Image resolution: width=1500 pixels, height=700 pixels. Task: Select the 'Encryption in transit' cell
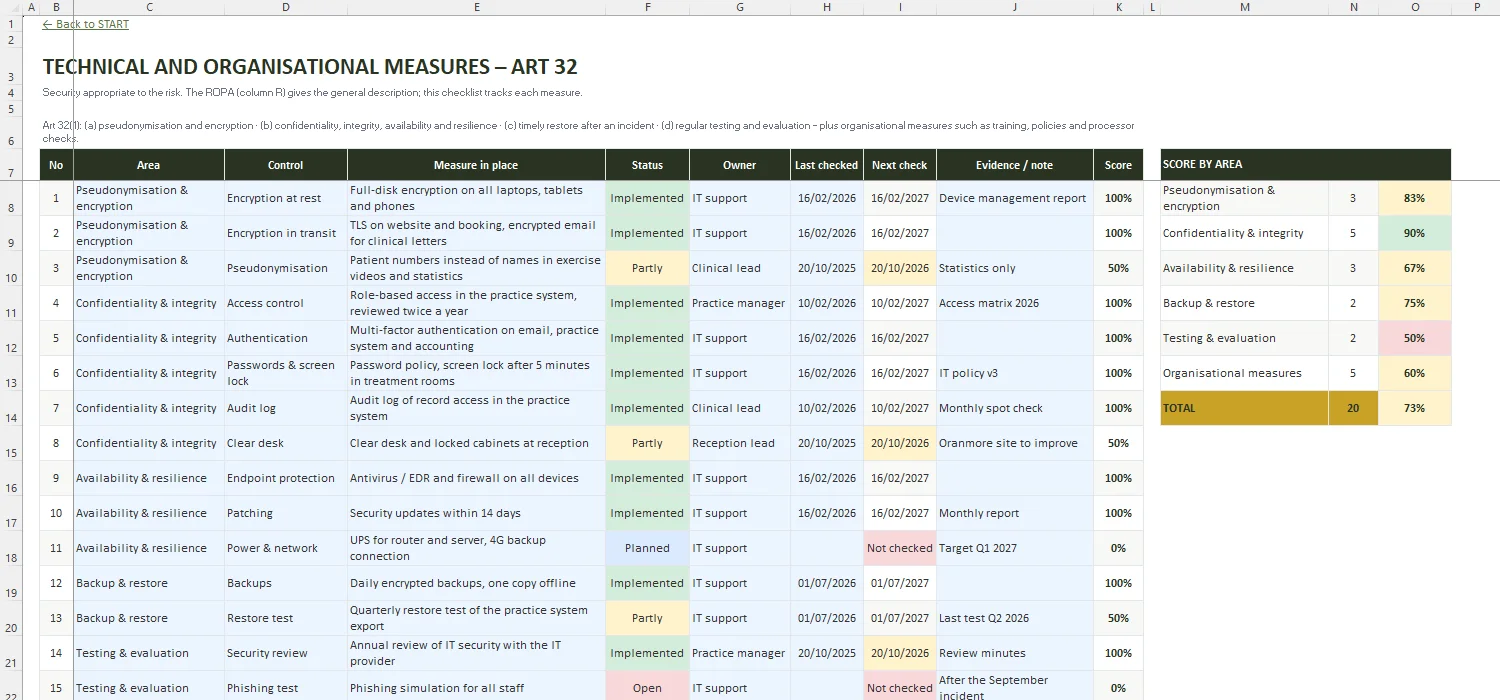pos(286,233)
